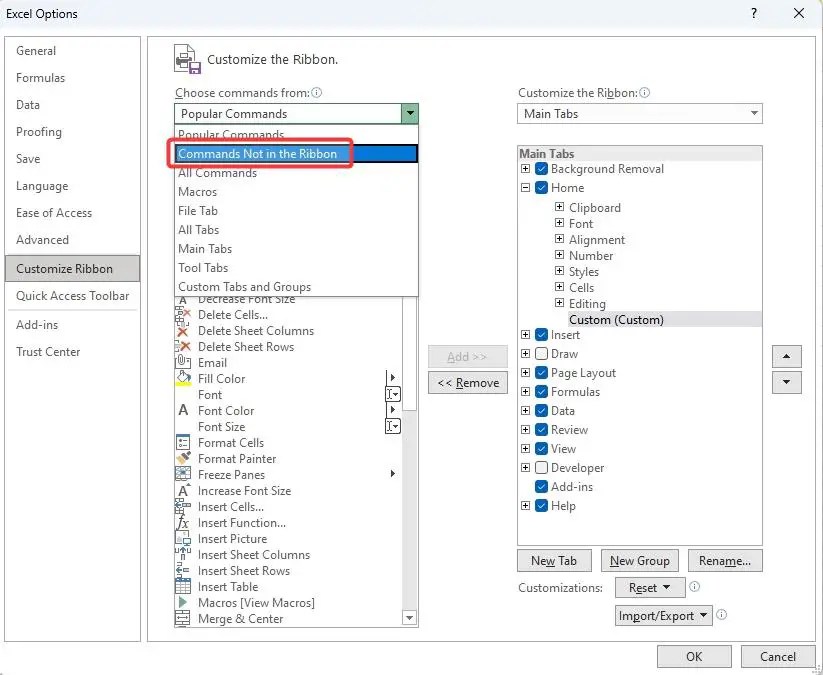Click the move up arrow beside Main Tabs
The width and height of the screenshot is (823, 675).
[x=787, y=356]
